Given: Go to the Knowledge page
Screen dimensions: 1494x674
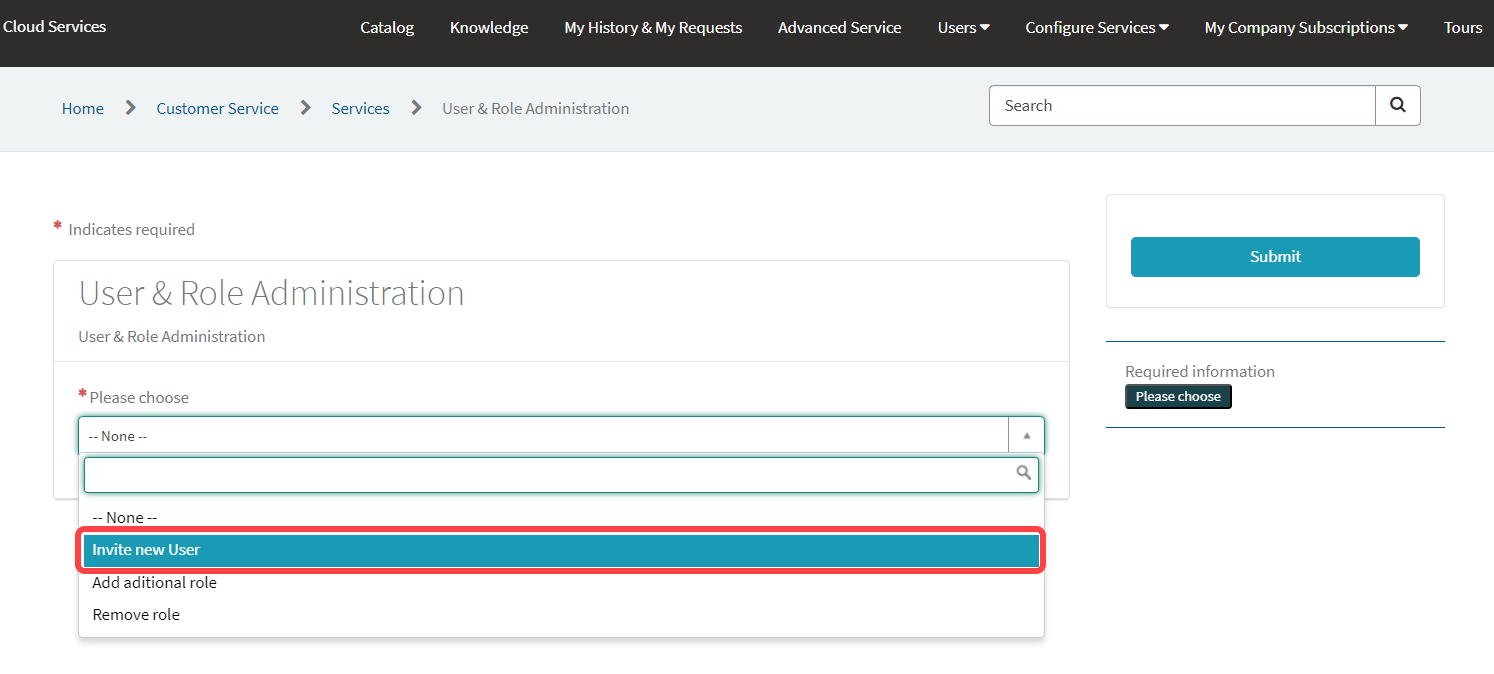Looking at the screenshot, I should (x=489, y=28).
